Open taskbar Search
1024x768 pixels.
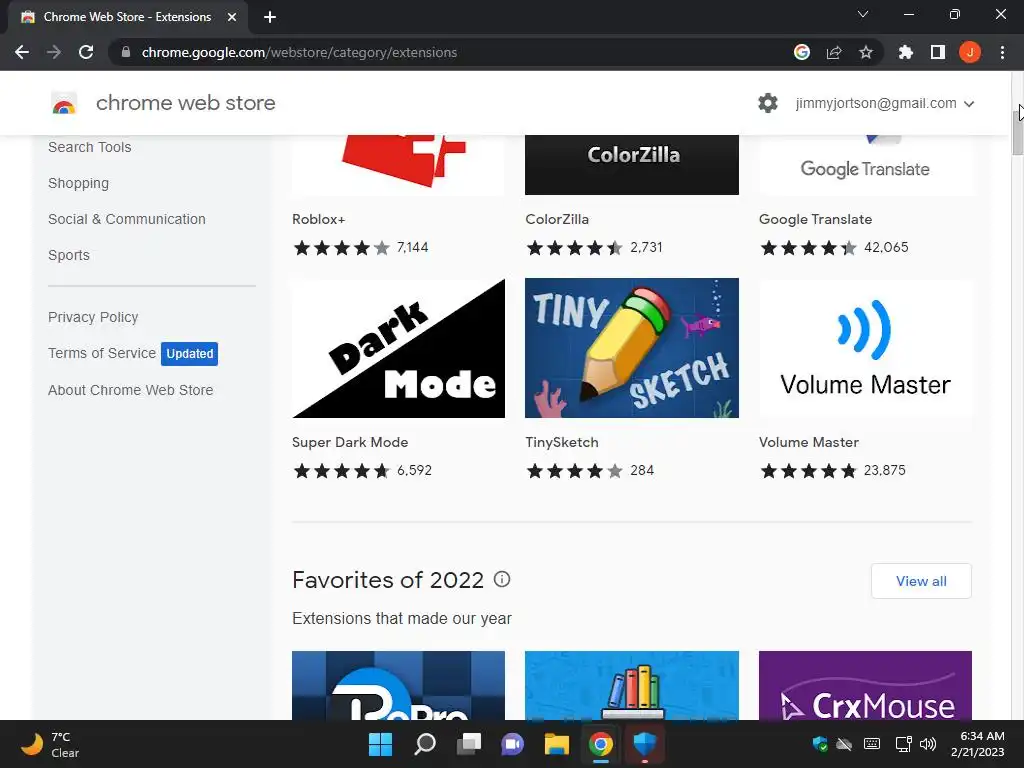tap(425, 744)
